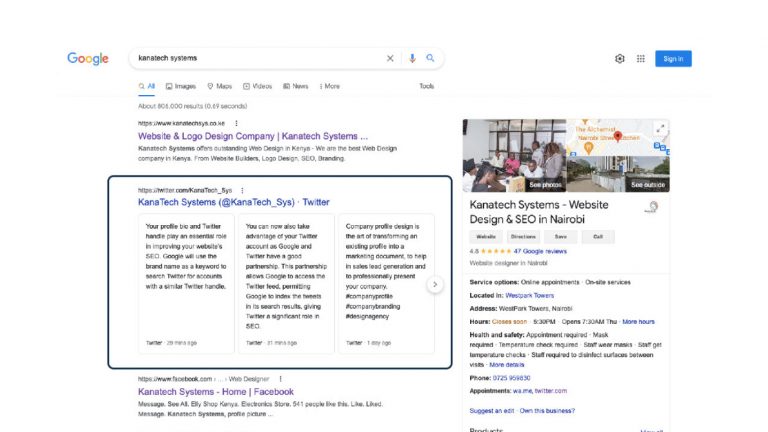Image resolution: width=768 pixels, height=432 pixels.
Task: Switch to the Images tab
Action: [180, 86]
